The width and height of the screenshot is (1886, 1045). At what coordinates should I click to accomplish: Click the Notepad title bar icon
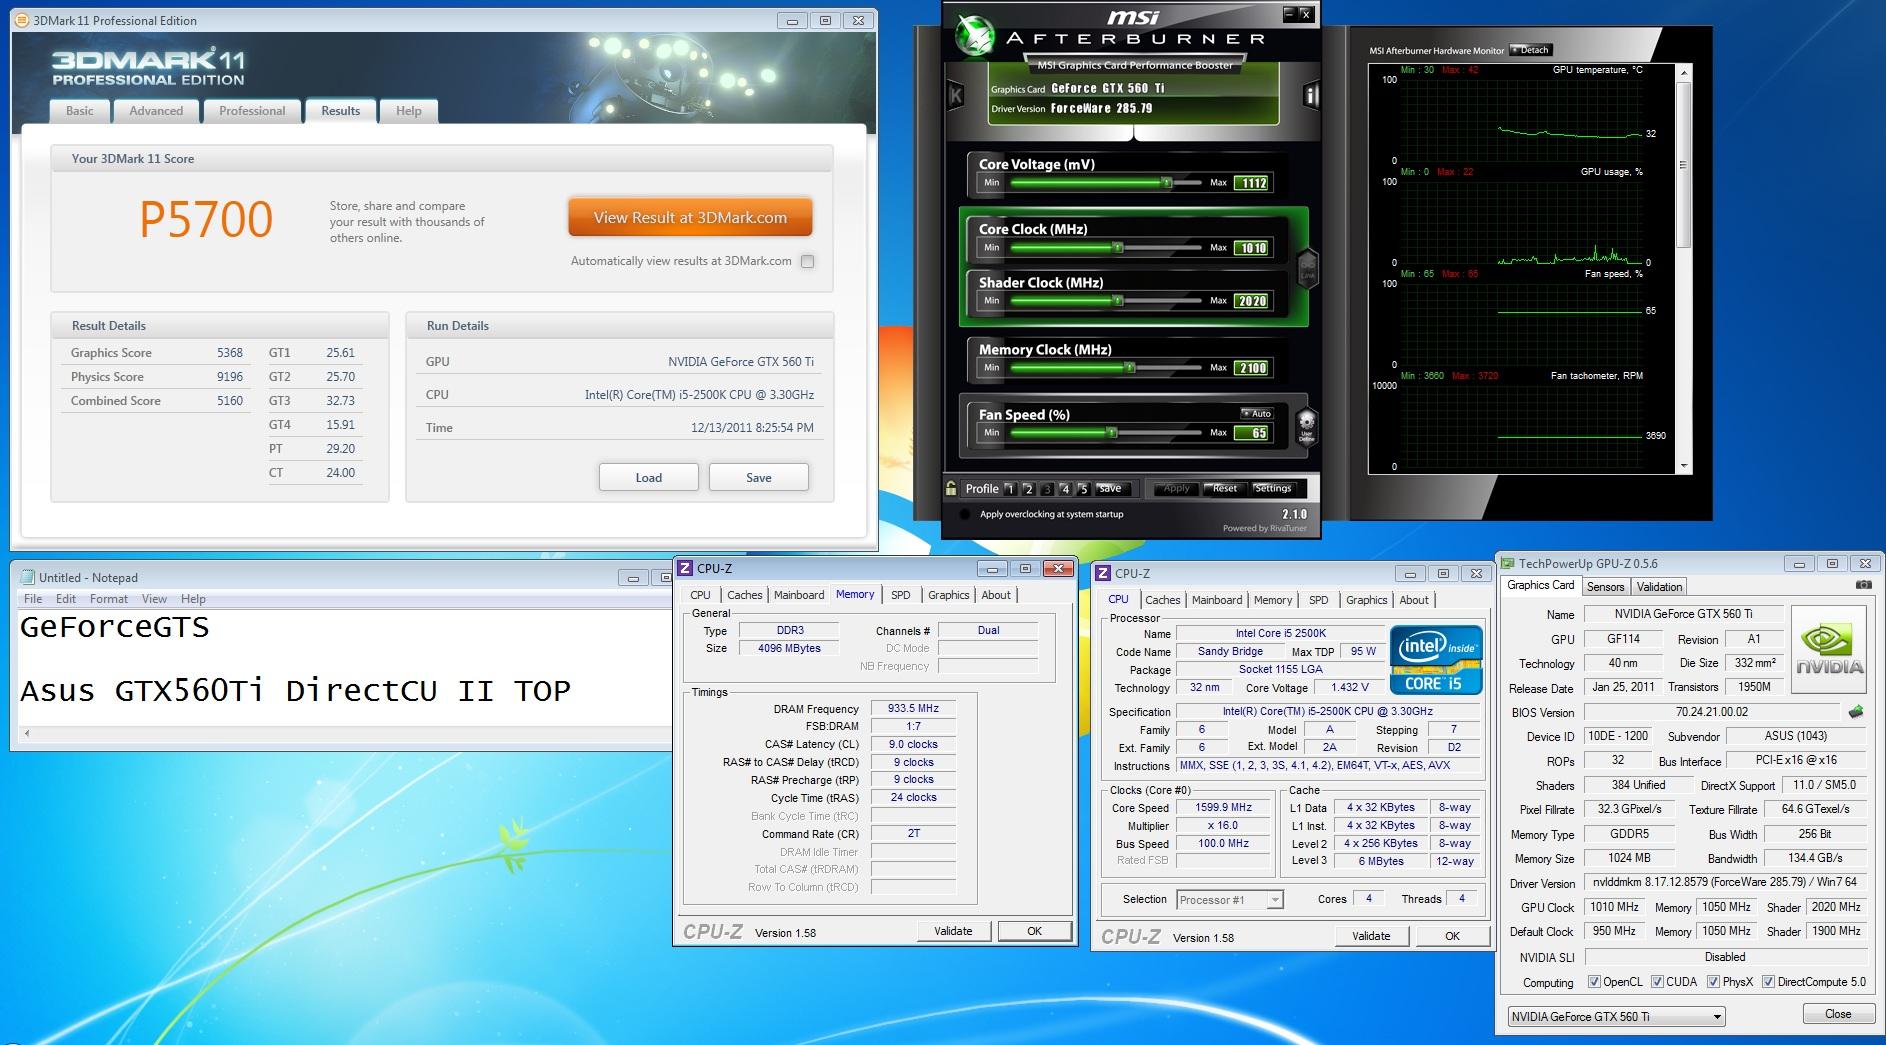point(27,577)
